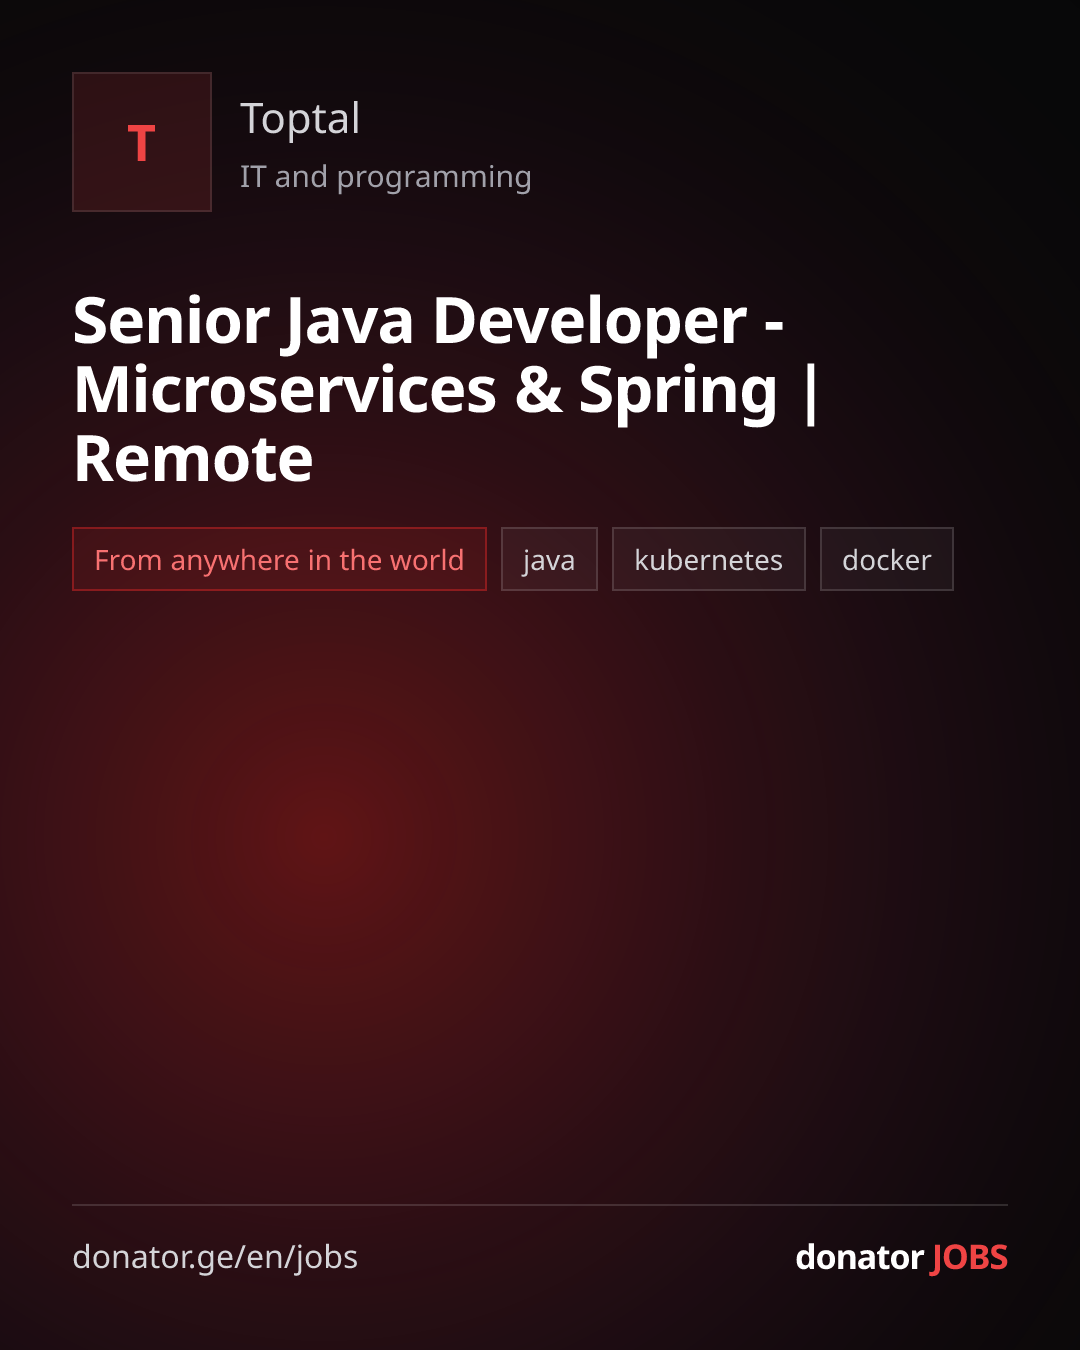
Task: Select the Toptal company name
Action: coord(300,119)
